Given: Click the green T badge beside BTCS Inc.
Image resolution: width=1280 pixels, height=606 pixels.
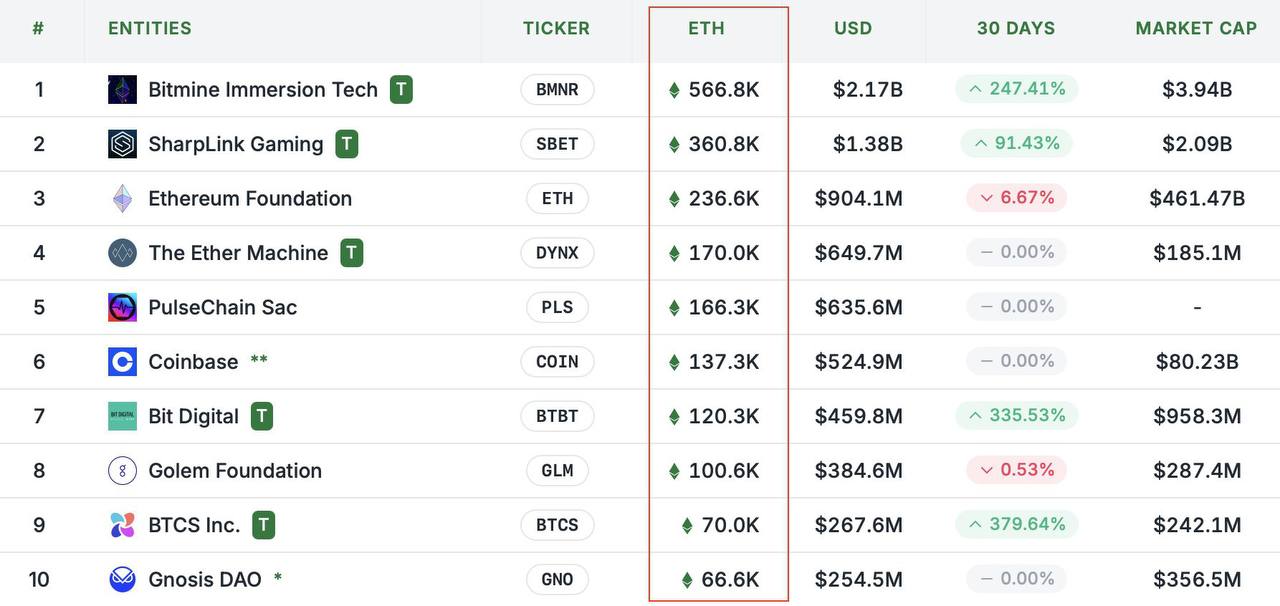Looking at the screenshot, I should (x=263, y=525).
